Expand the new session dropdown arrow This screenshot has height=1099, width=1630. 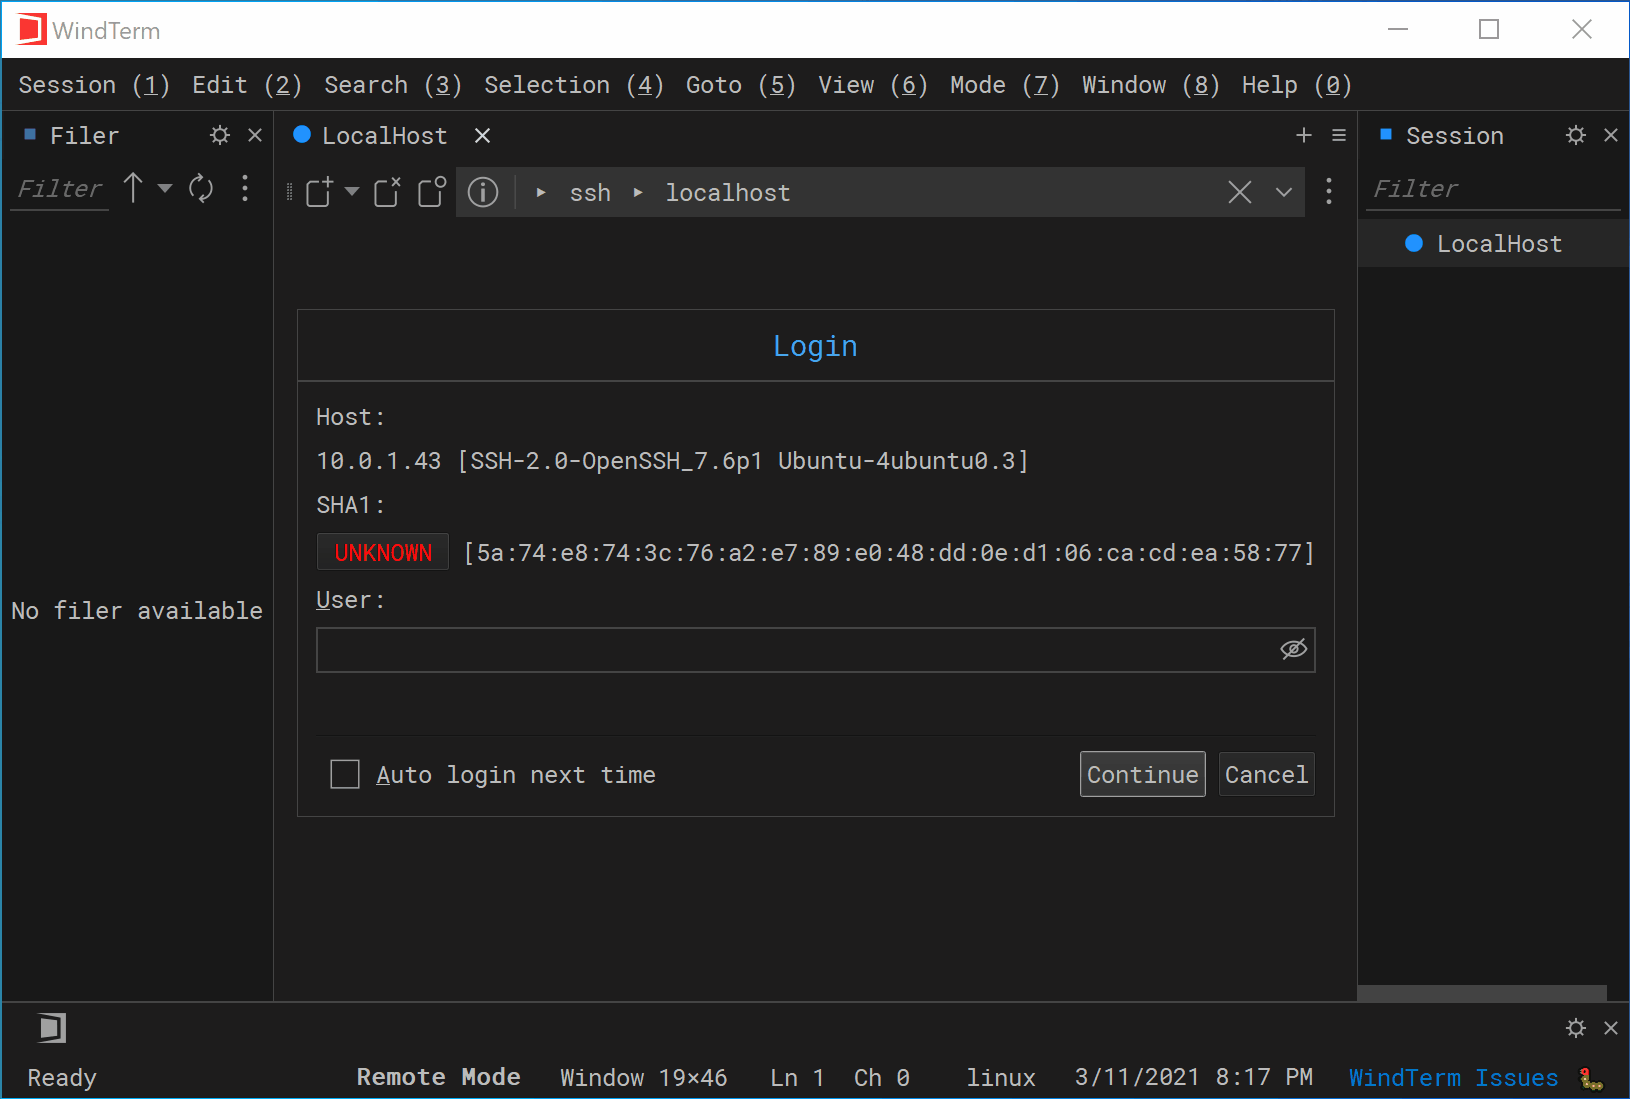[352, 191]
